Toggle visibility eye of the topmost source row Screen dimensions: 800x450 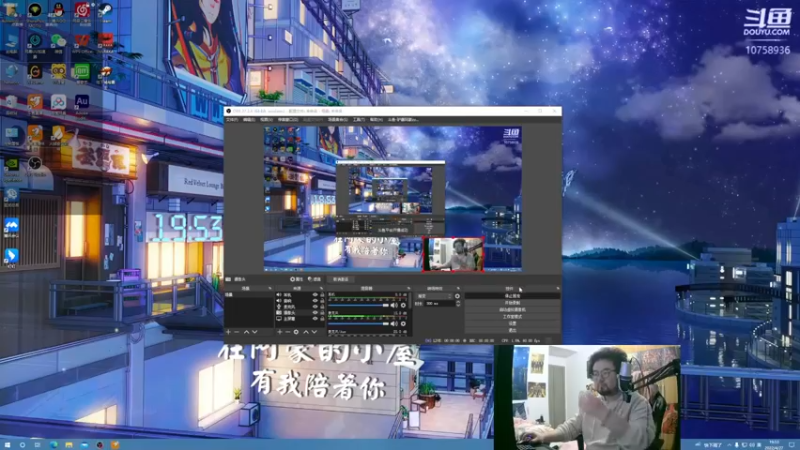pos(315,295)
